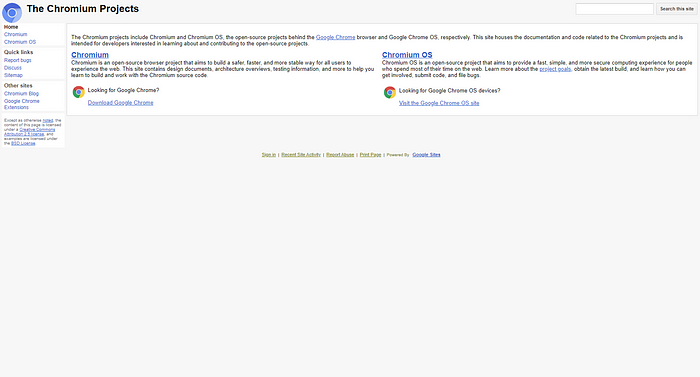The width and height of the screenshot is (700, 377).
Task: Follow the 'Google Chrome' link in intro paragraph
Action: (x=336, y=38)
